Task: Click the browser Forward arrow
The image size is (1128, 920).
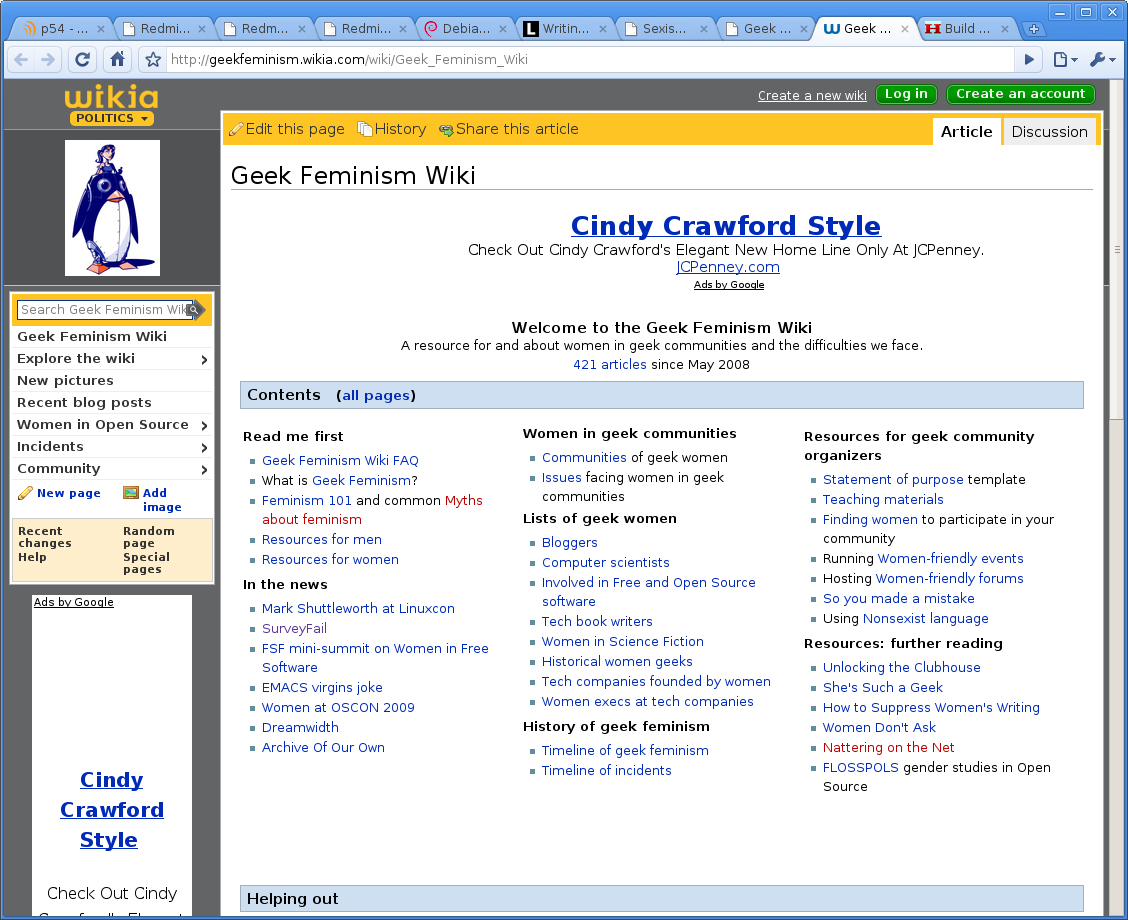Action: 48,60
